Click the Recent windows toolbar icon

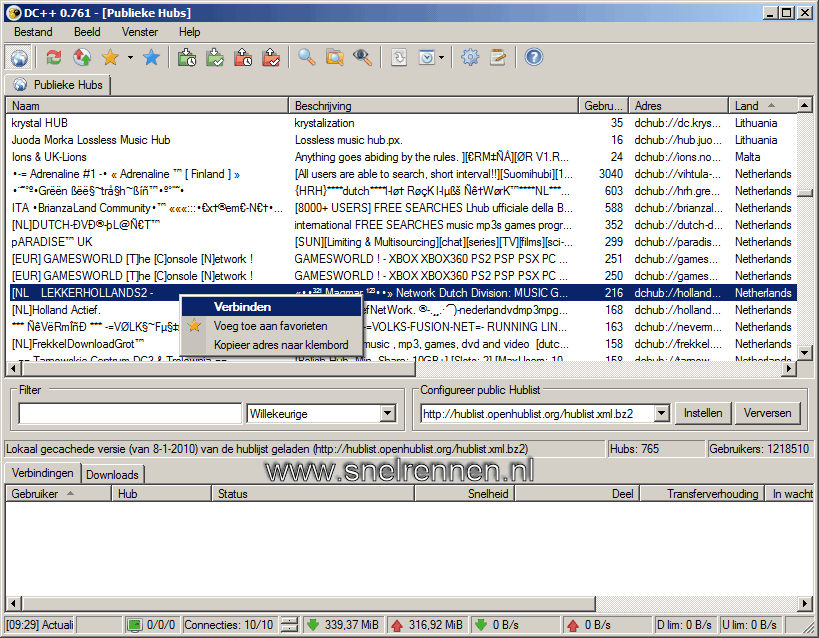pyautogui.click(x=427, y=57)
